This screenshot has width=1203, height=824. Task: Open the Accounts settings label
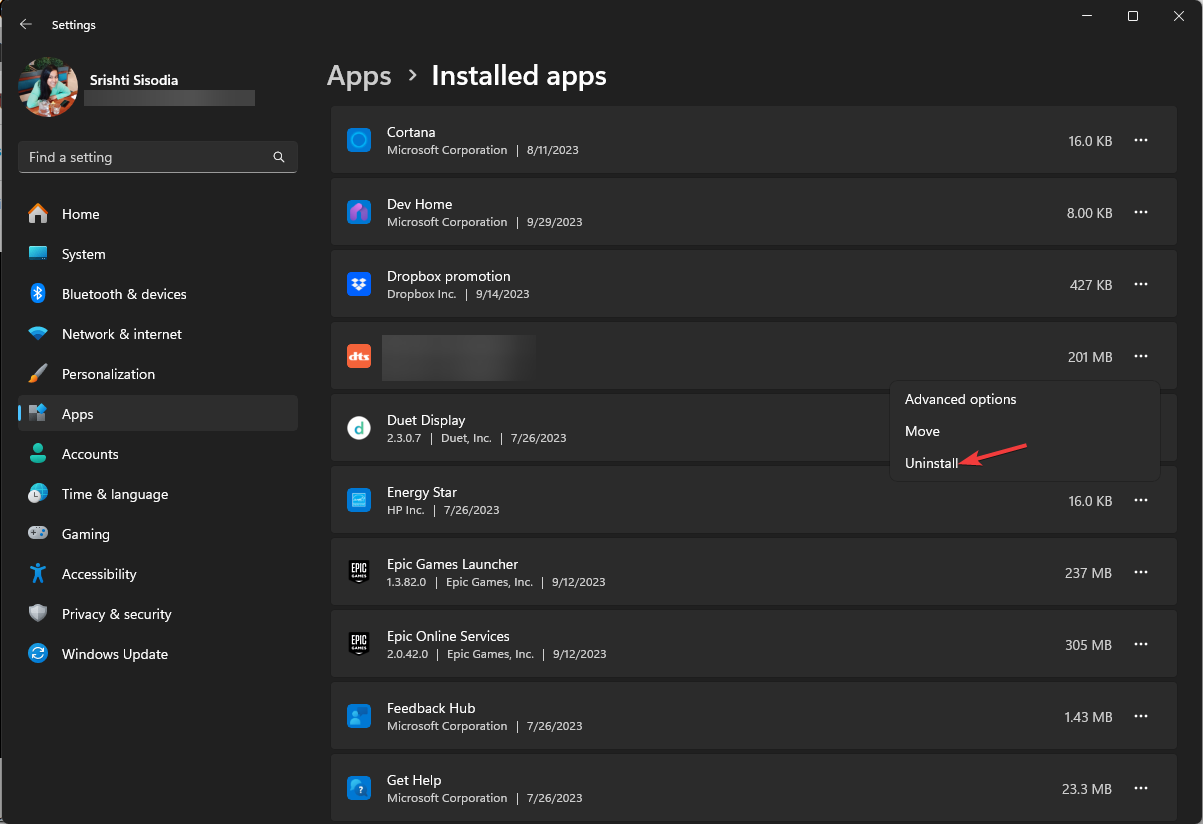click(90, 454)
